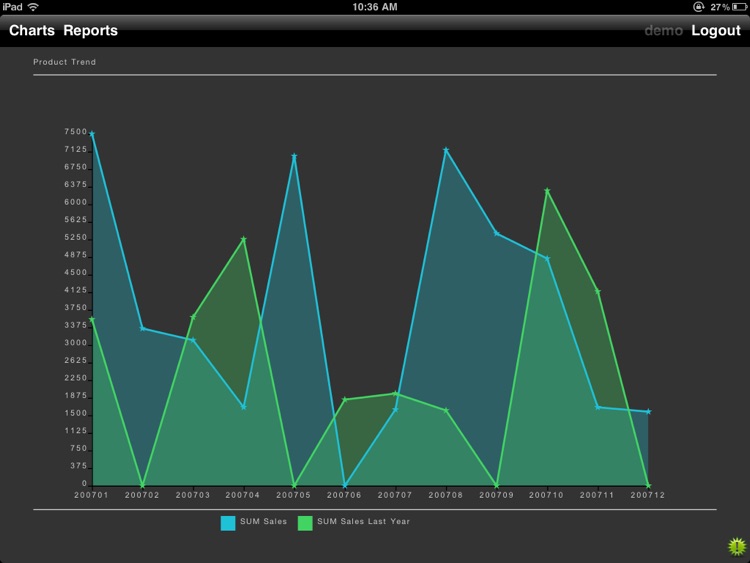Image resolution: width=750 pixels, height=563 pixels.
Task: Tap the Product Trend chart title
Action: [65, 62]
